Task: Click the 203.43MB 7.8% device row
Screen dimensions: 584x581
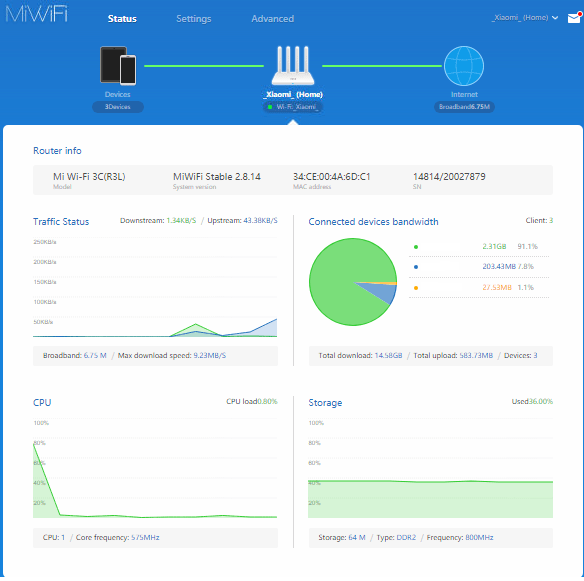Action: (479, 267)
